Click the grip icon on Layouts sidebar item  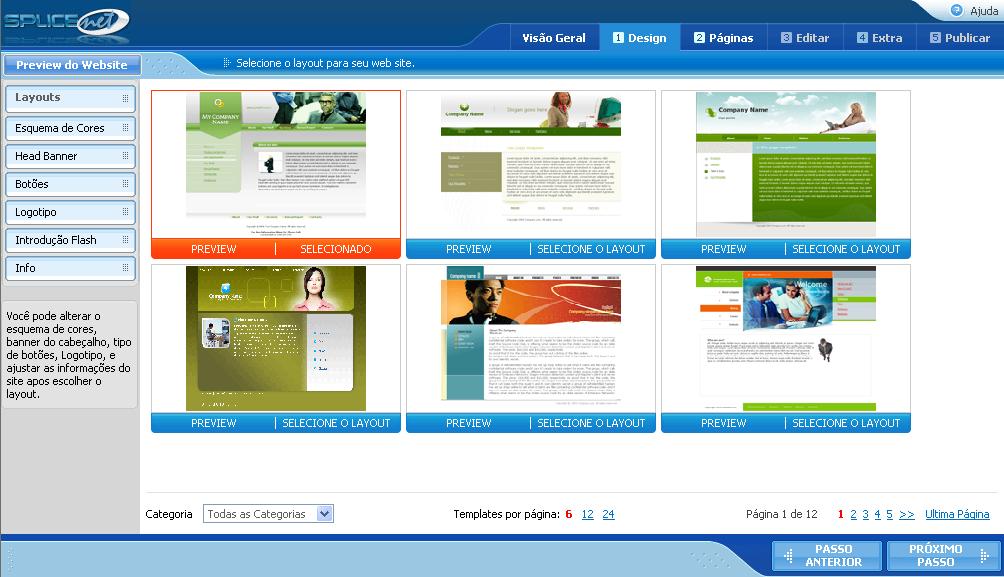pos(126,98)
